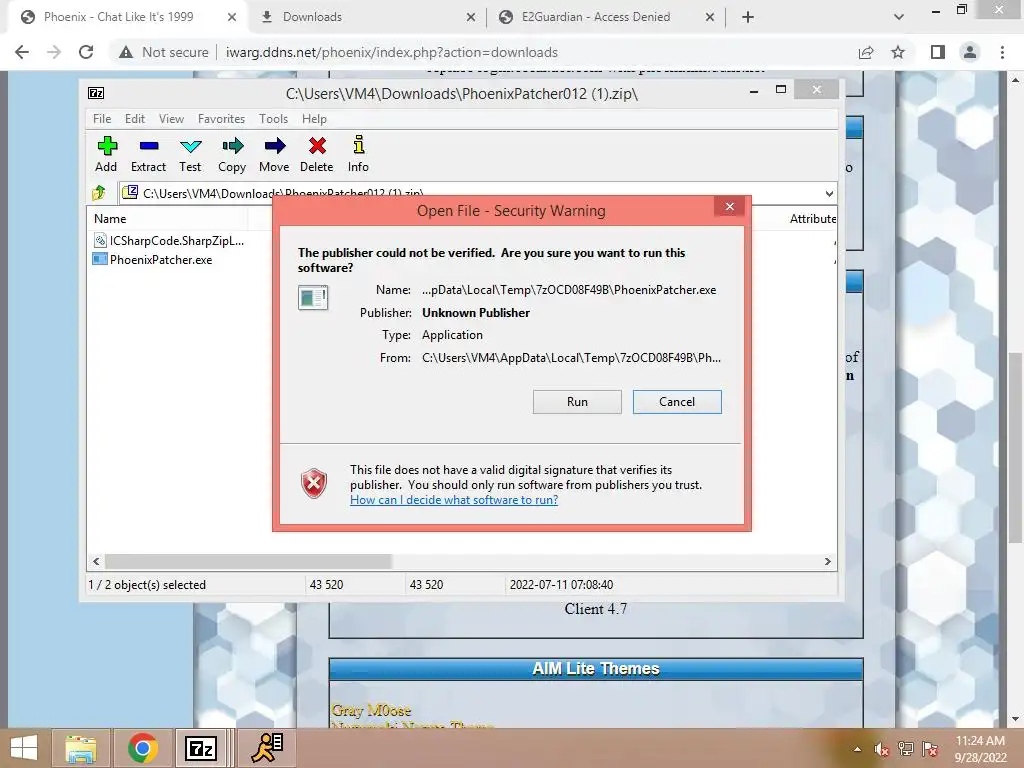Click 7-Zip horizontal scrollbar left arrow

[x=96, y=562]
